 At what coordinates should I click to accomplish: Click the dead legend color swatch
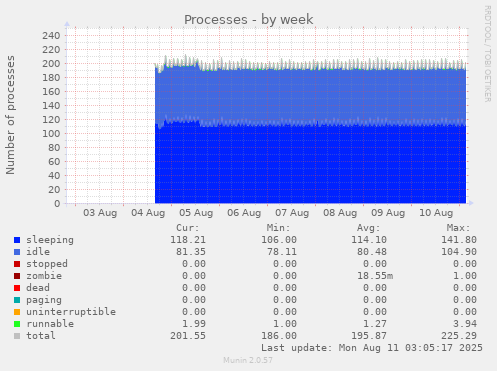click(17, 288)
